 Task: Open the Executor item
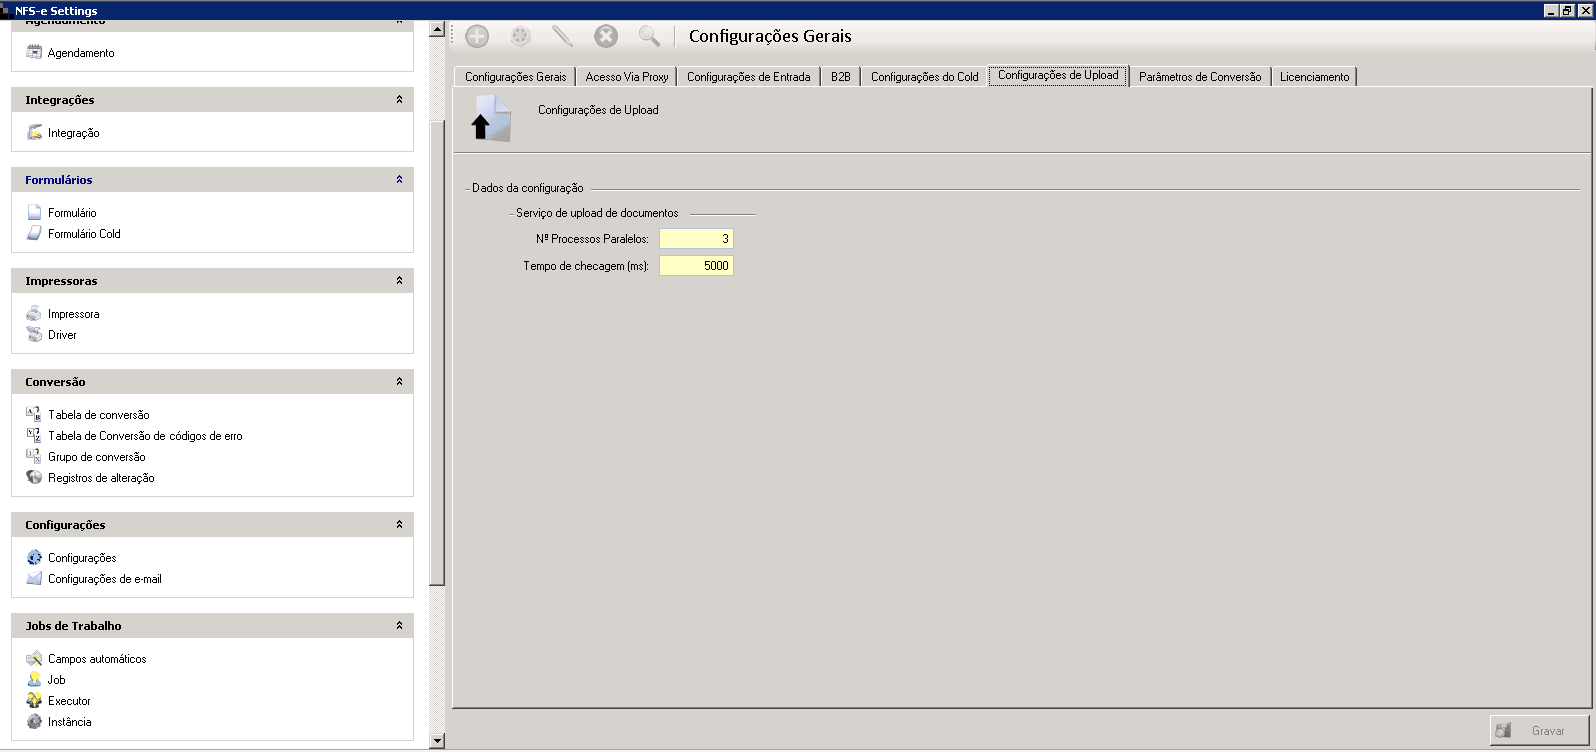pyautogui.click(x=69, y=701)
